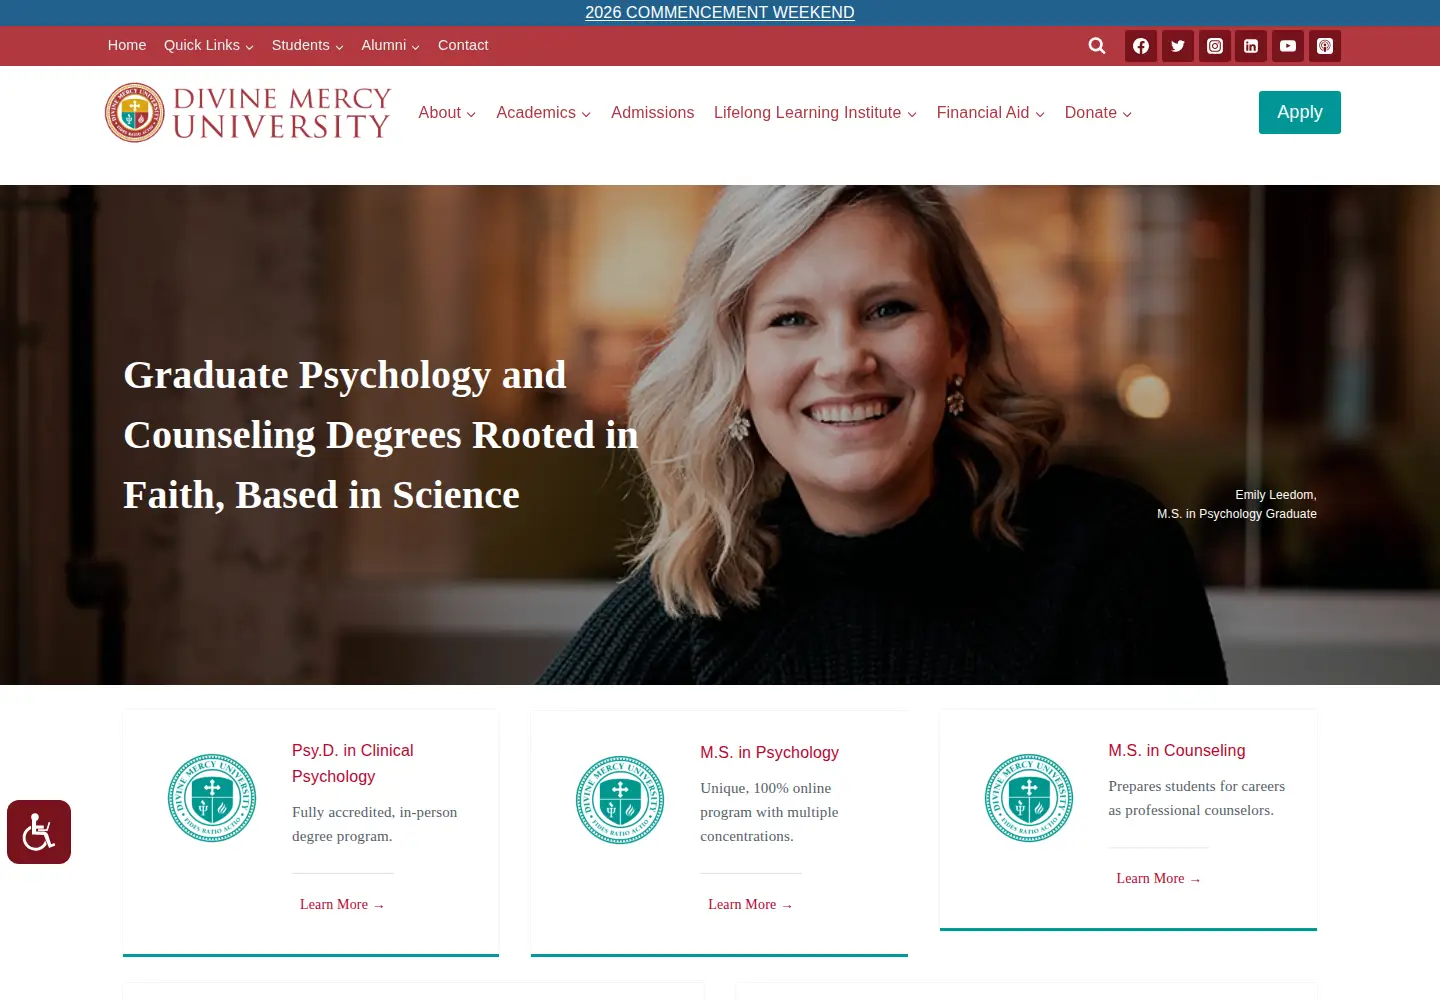
Task: Expand the Academics menu
Action: pyautogui.click(x=543, y=113)
